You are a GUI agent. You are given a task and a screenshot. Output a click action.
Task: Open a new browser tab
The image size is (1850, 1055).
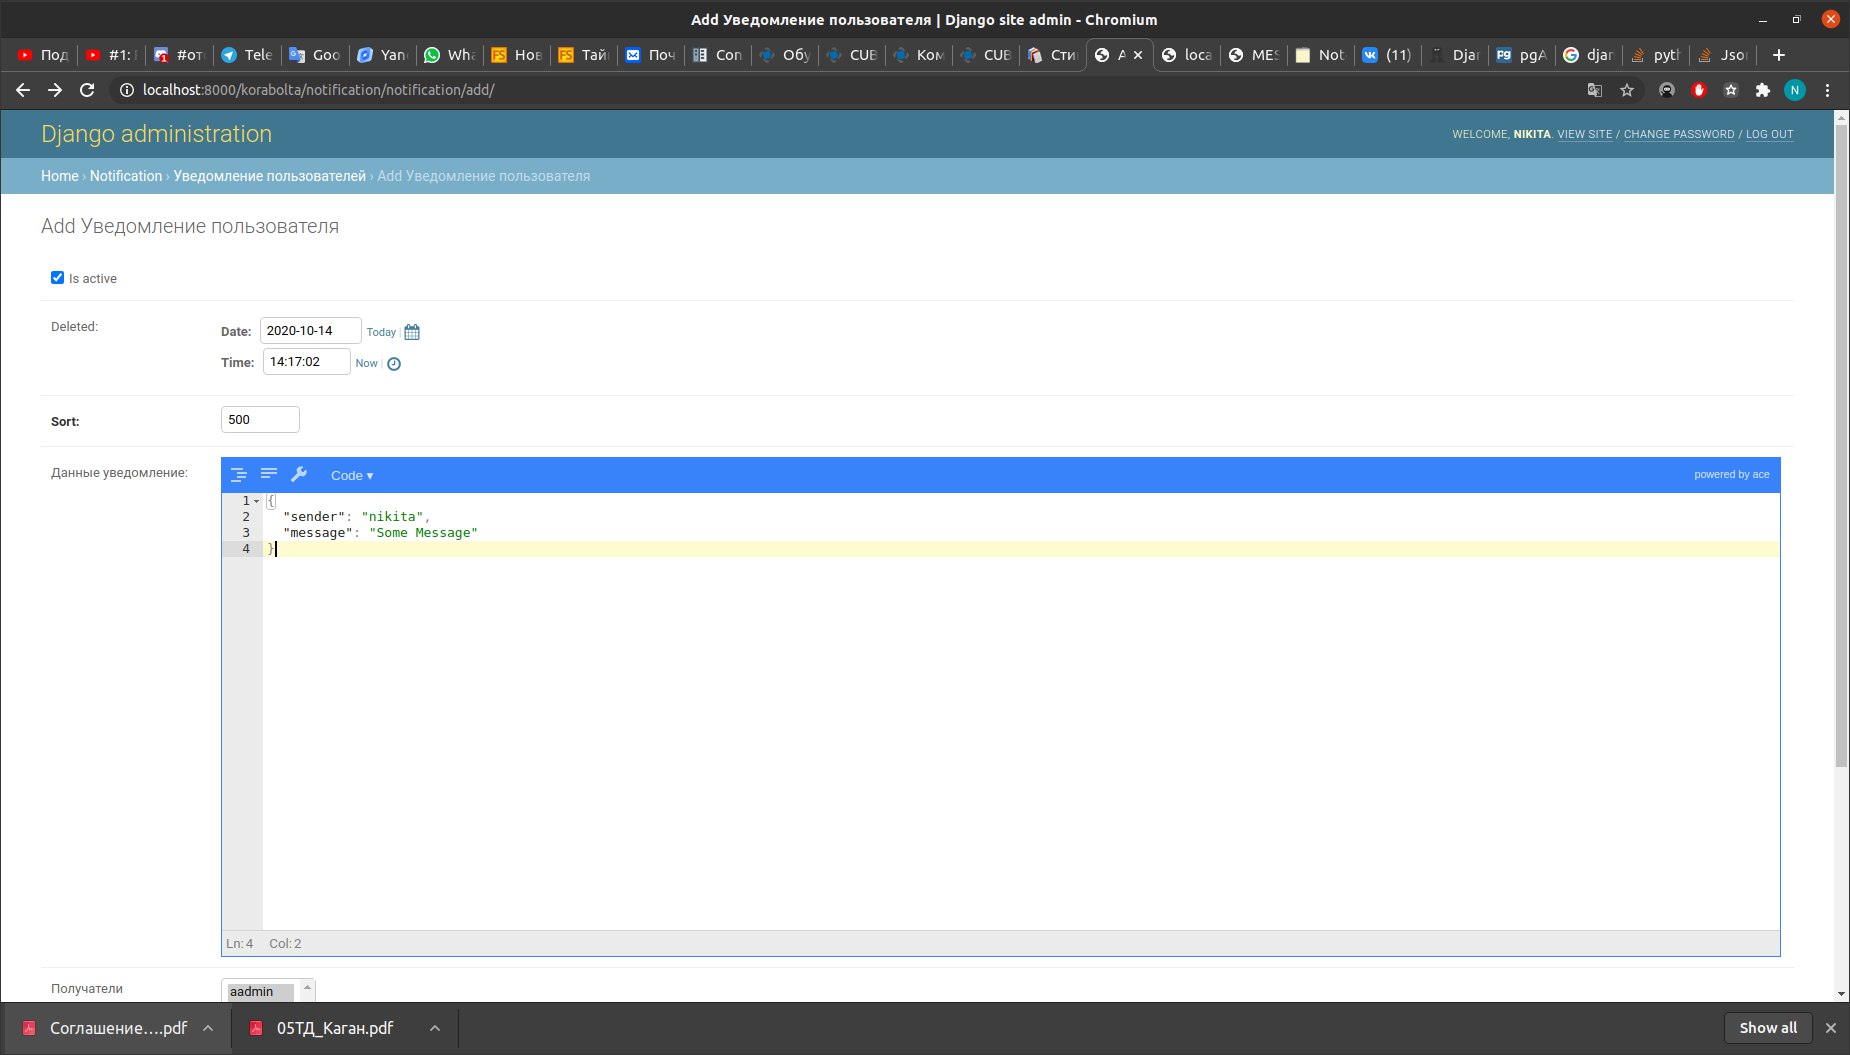pos(1778,55)
